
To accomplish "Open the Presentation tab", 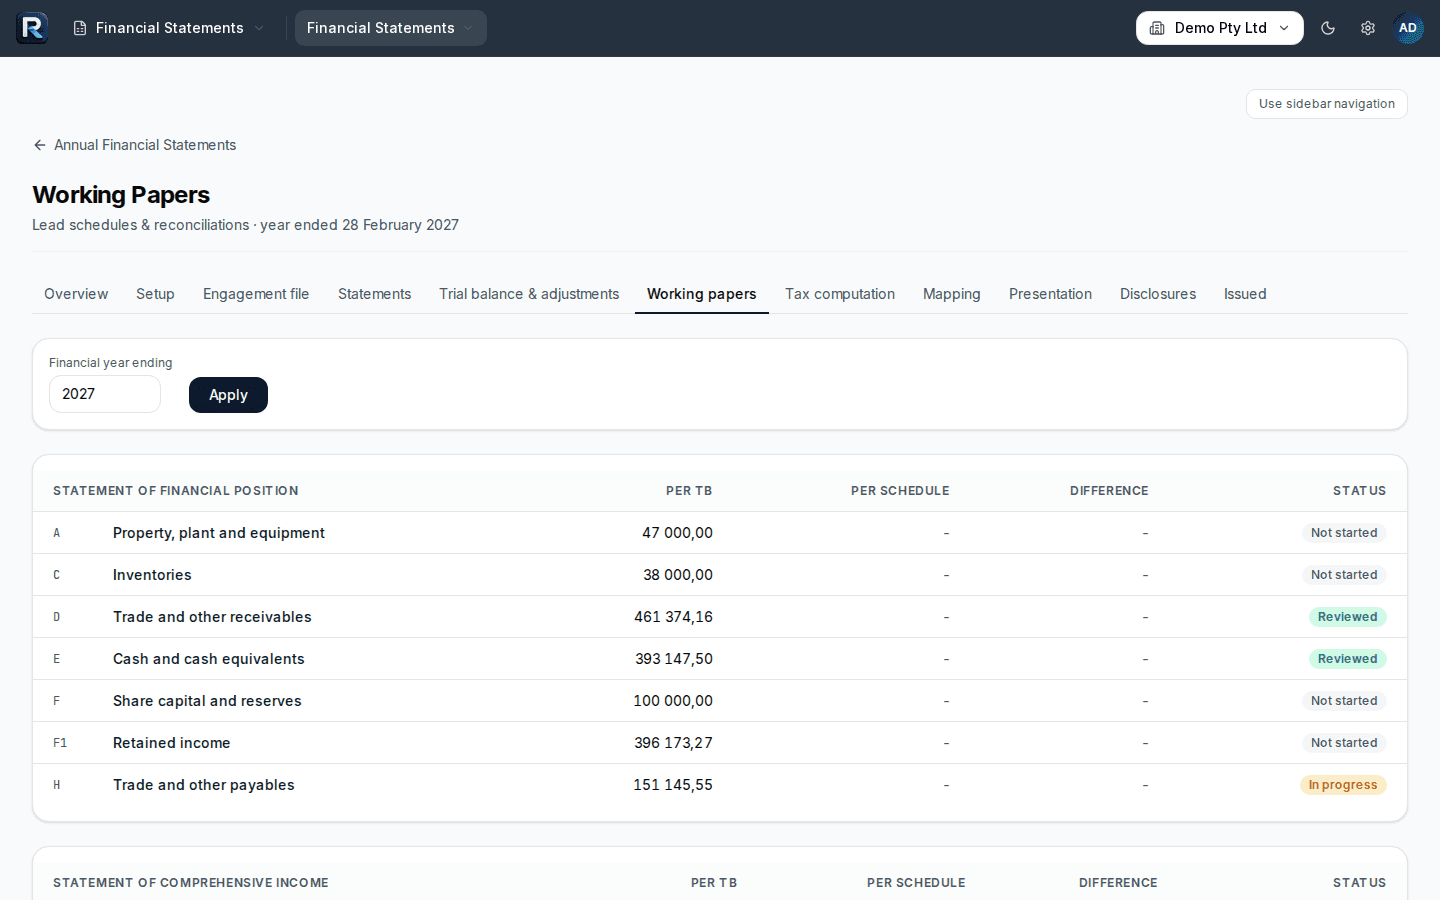I will (x=1050, y=294).
